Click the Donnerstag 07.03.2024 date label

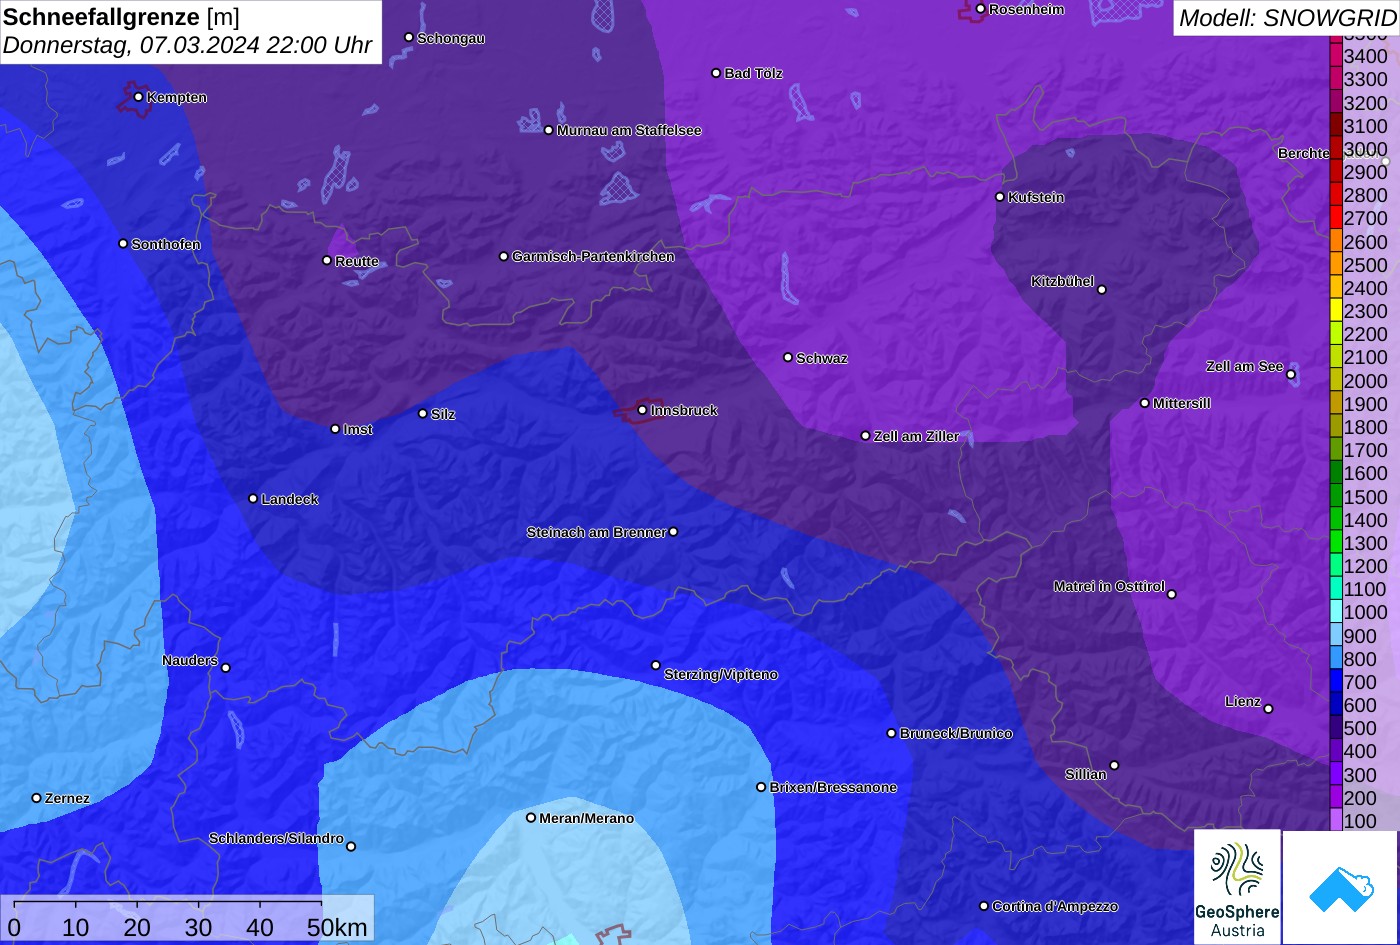(187, 45)
